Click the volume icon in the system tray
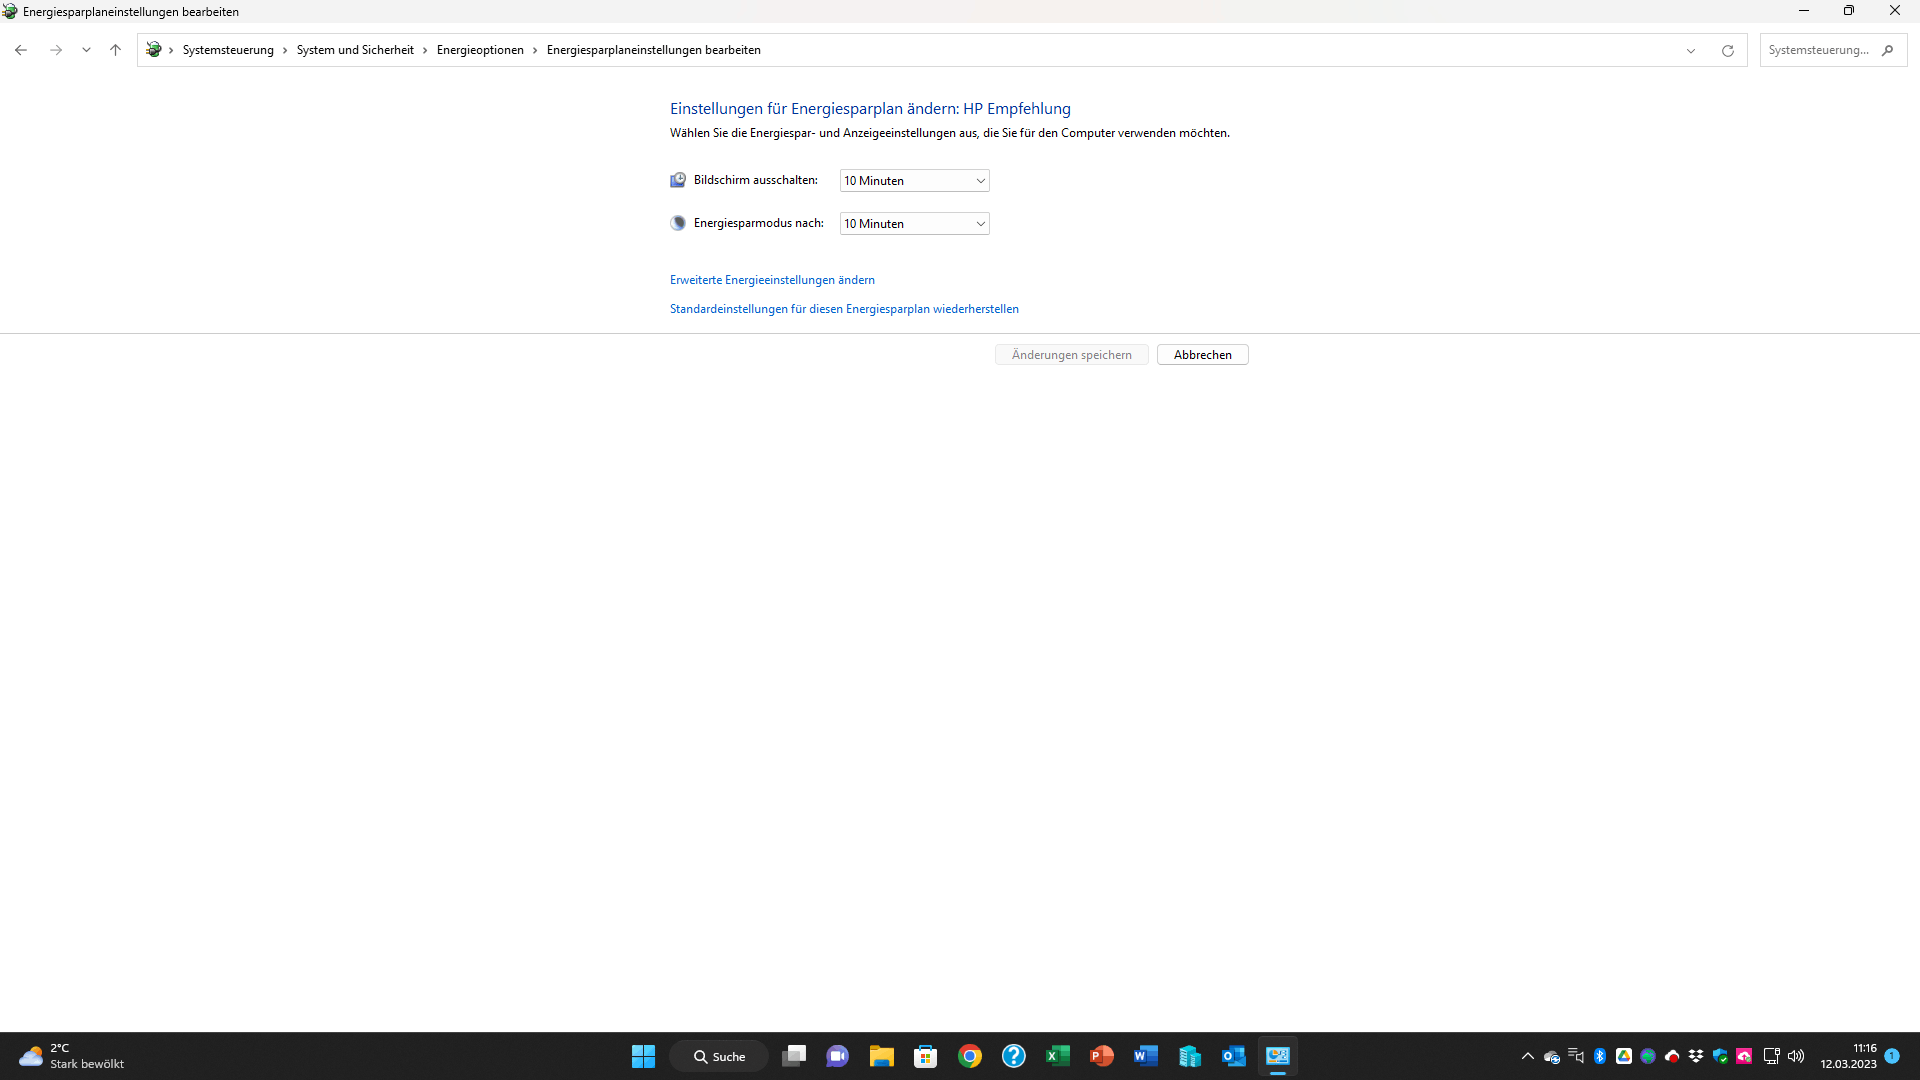1920x1080 pixels. coord(1796,1056)
